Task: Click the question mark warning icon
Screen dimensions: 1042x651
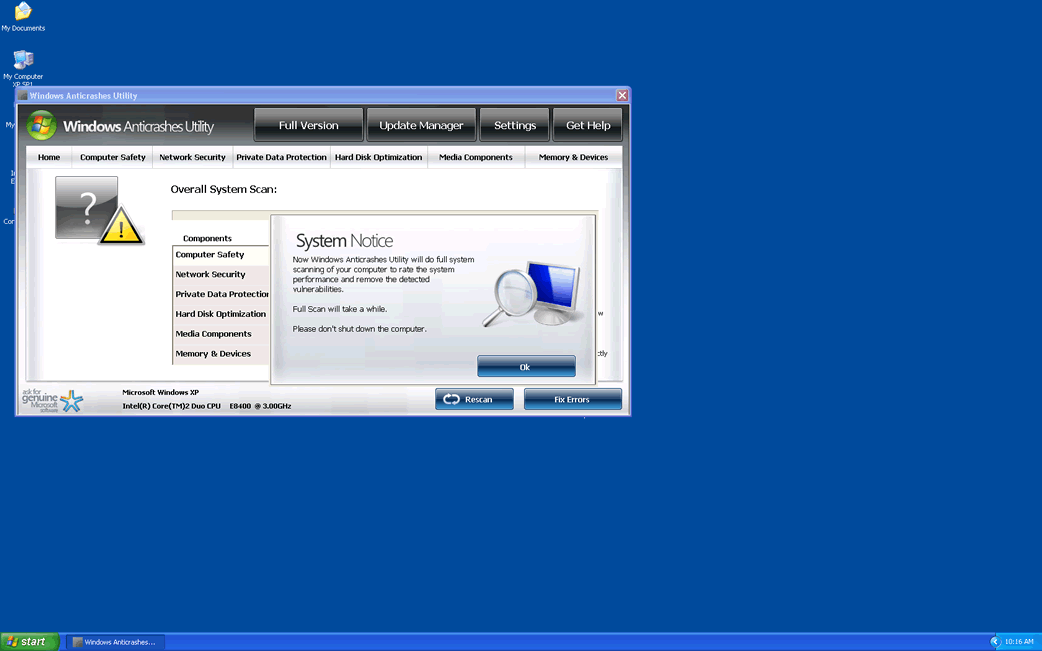Action: 98,211
